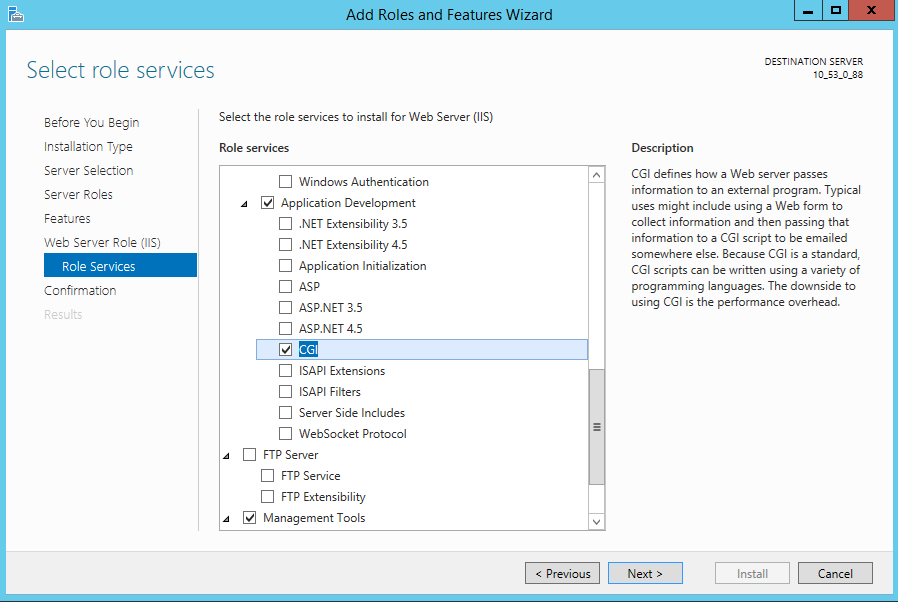Go back with the Previous button

point(562,574)
